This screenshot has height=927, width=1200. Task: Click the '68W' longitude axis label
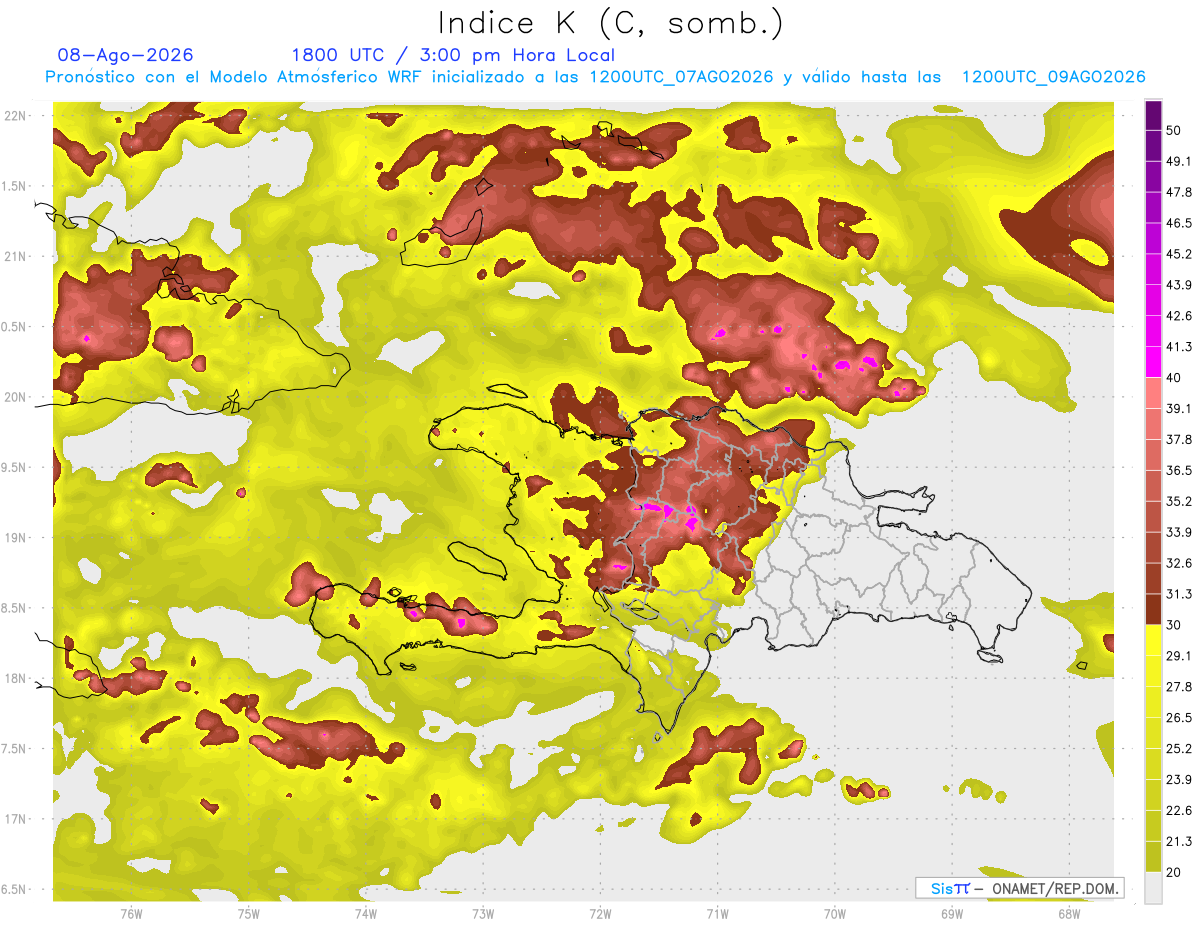point(1069,914)
